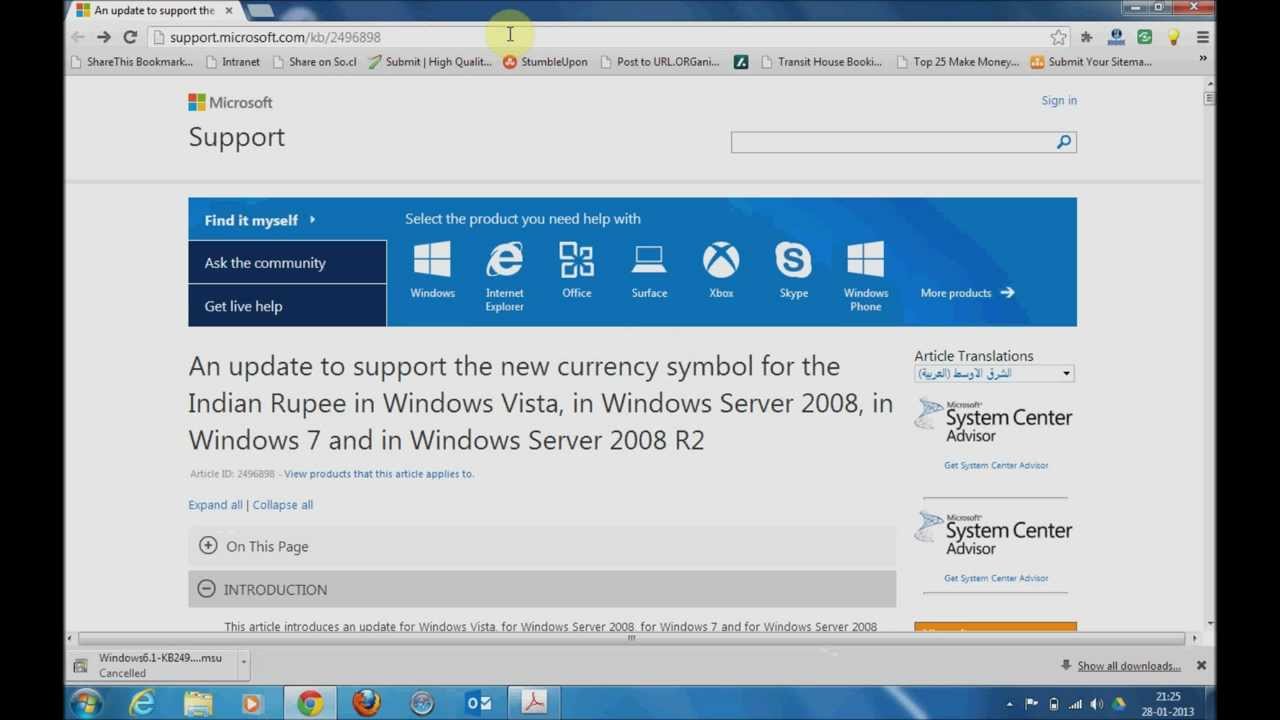Show hidden system tray icons
Image resolution: width=1280 pixels, height=720 pixels.
click(1009, 704)
